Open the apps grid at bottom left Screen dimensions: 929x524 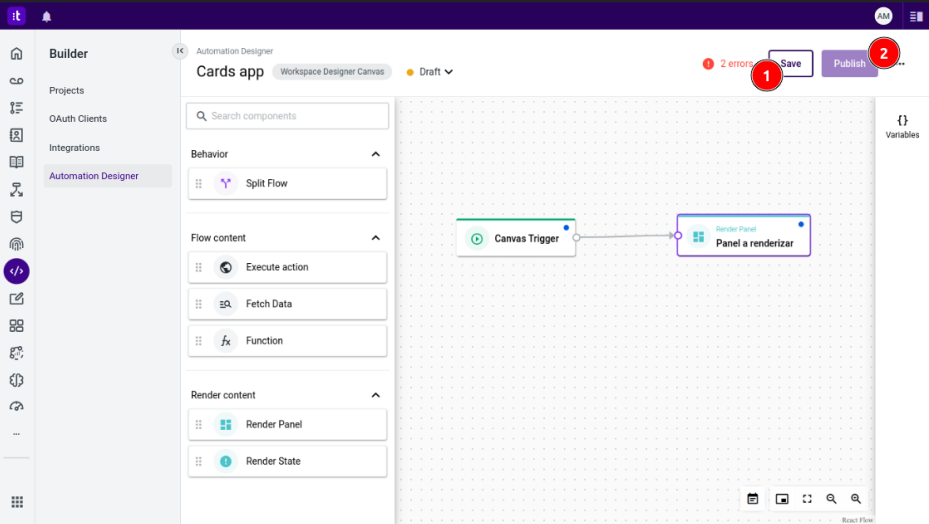pyautogui.click(x=17, y=502)
